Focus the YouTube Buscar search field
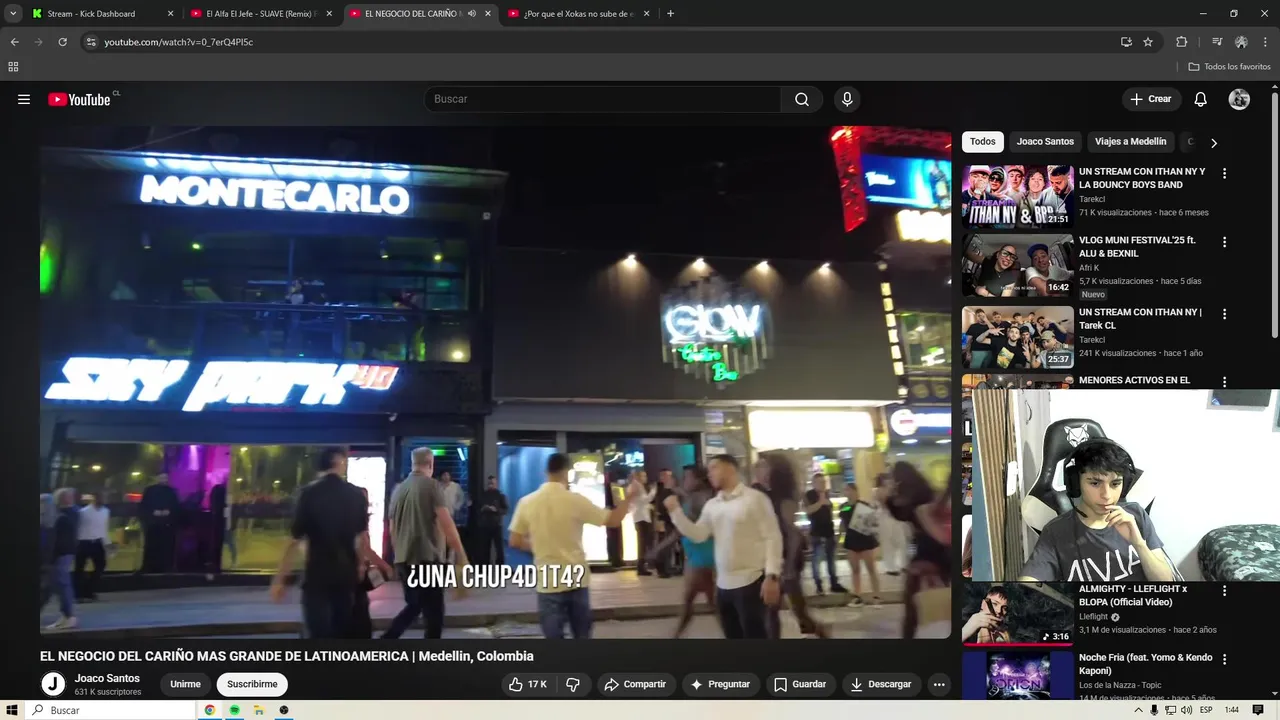This screenshot has width=1280, height=720. pyautogui.click(x=603, y=99)
